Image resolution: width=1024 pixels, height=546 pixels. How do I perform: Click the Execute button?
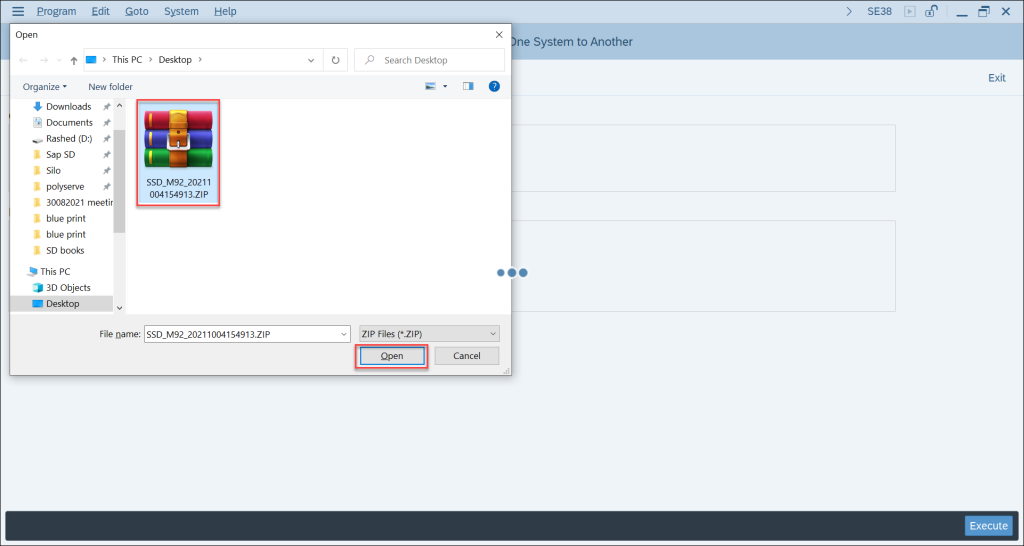tap(989, 526)
